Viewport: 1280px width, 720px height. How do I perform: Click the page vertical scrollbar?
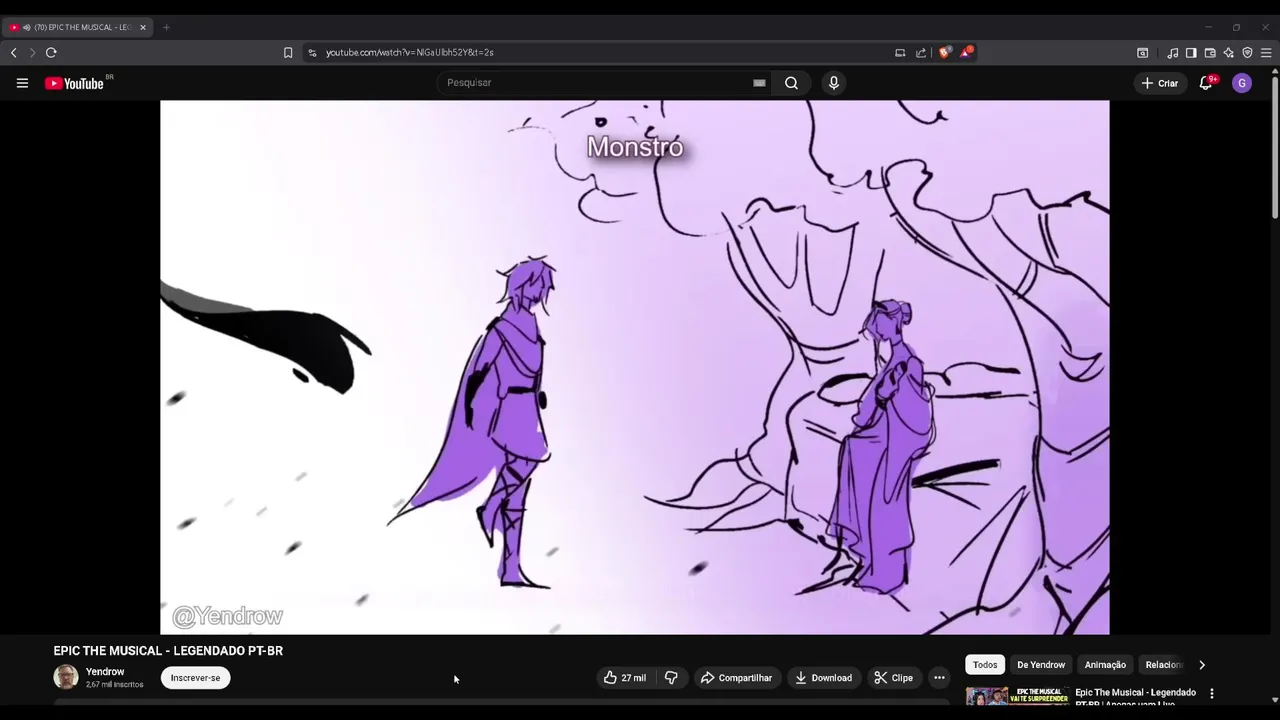pos(1274,150)
